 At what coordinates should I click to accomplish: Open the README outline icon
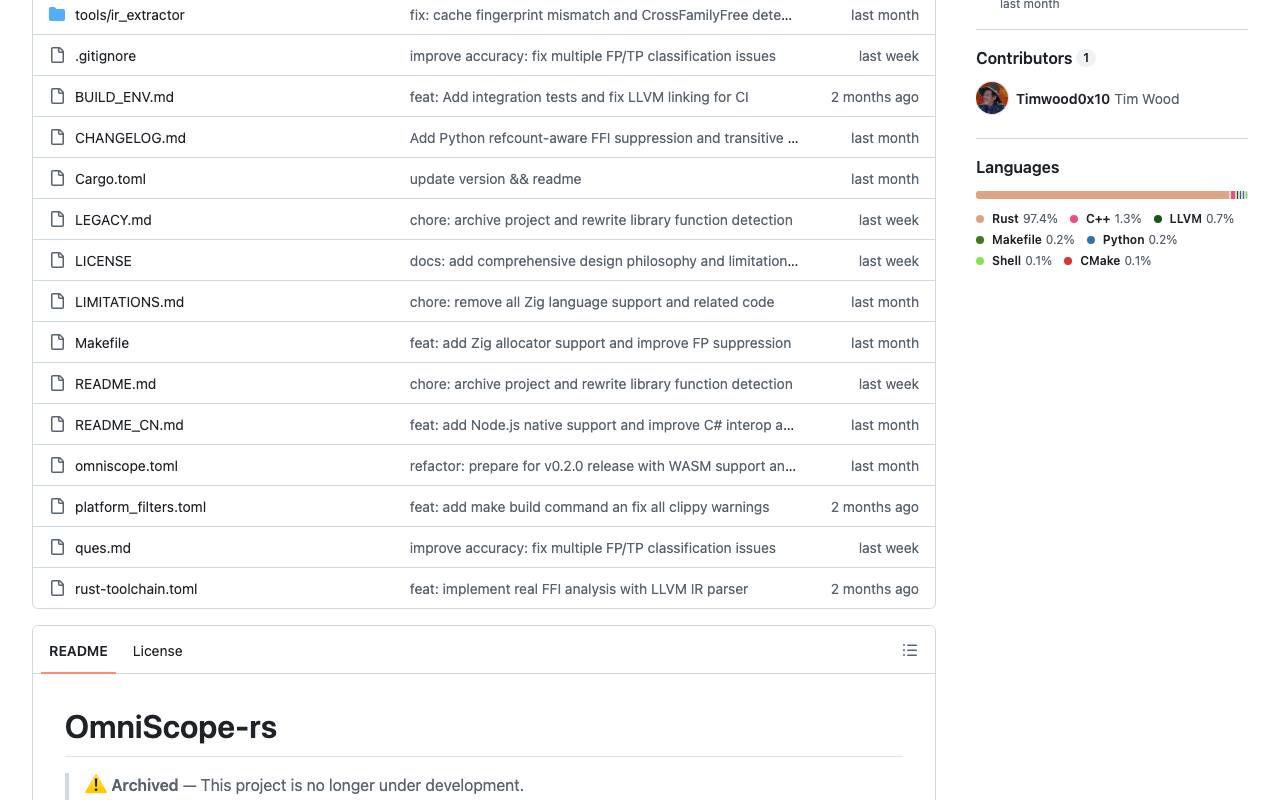tap(910, 650)
